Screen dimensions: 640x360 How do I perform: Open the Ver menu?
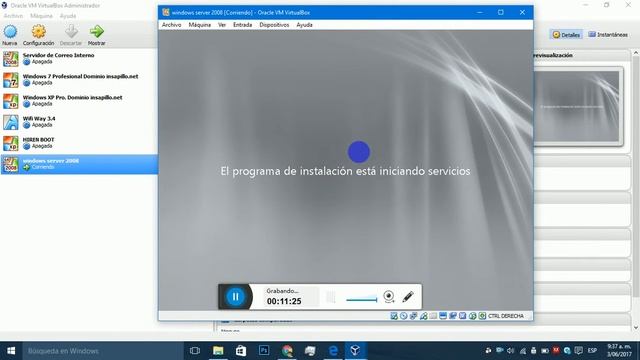point(222,25)
